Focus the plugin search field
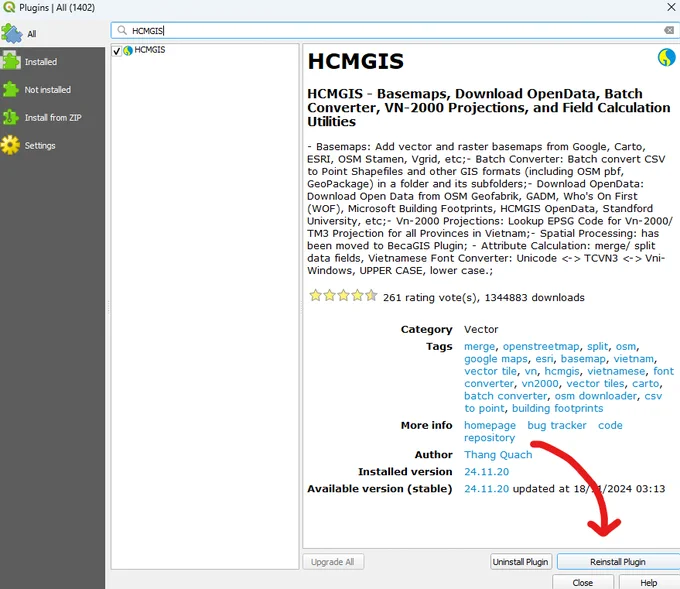This screenshot has width=680, height=589. point(395,30)
